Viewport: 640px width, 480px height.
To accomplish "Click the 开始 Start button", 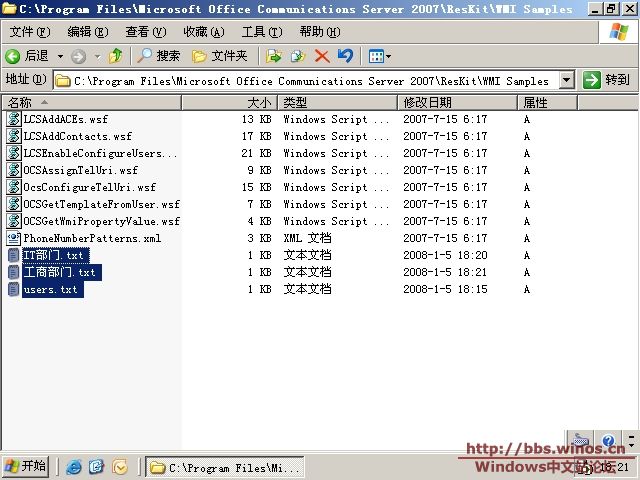I will [x=26, y=467].
